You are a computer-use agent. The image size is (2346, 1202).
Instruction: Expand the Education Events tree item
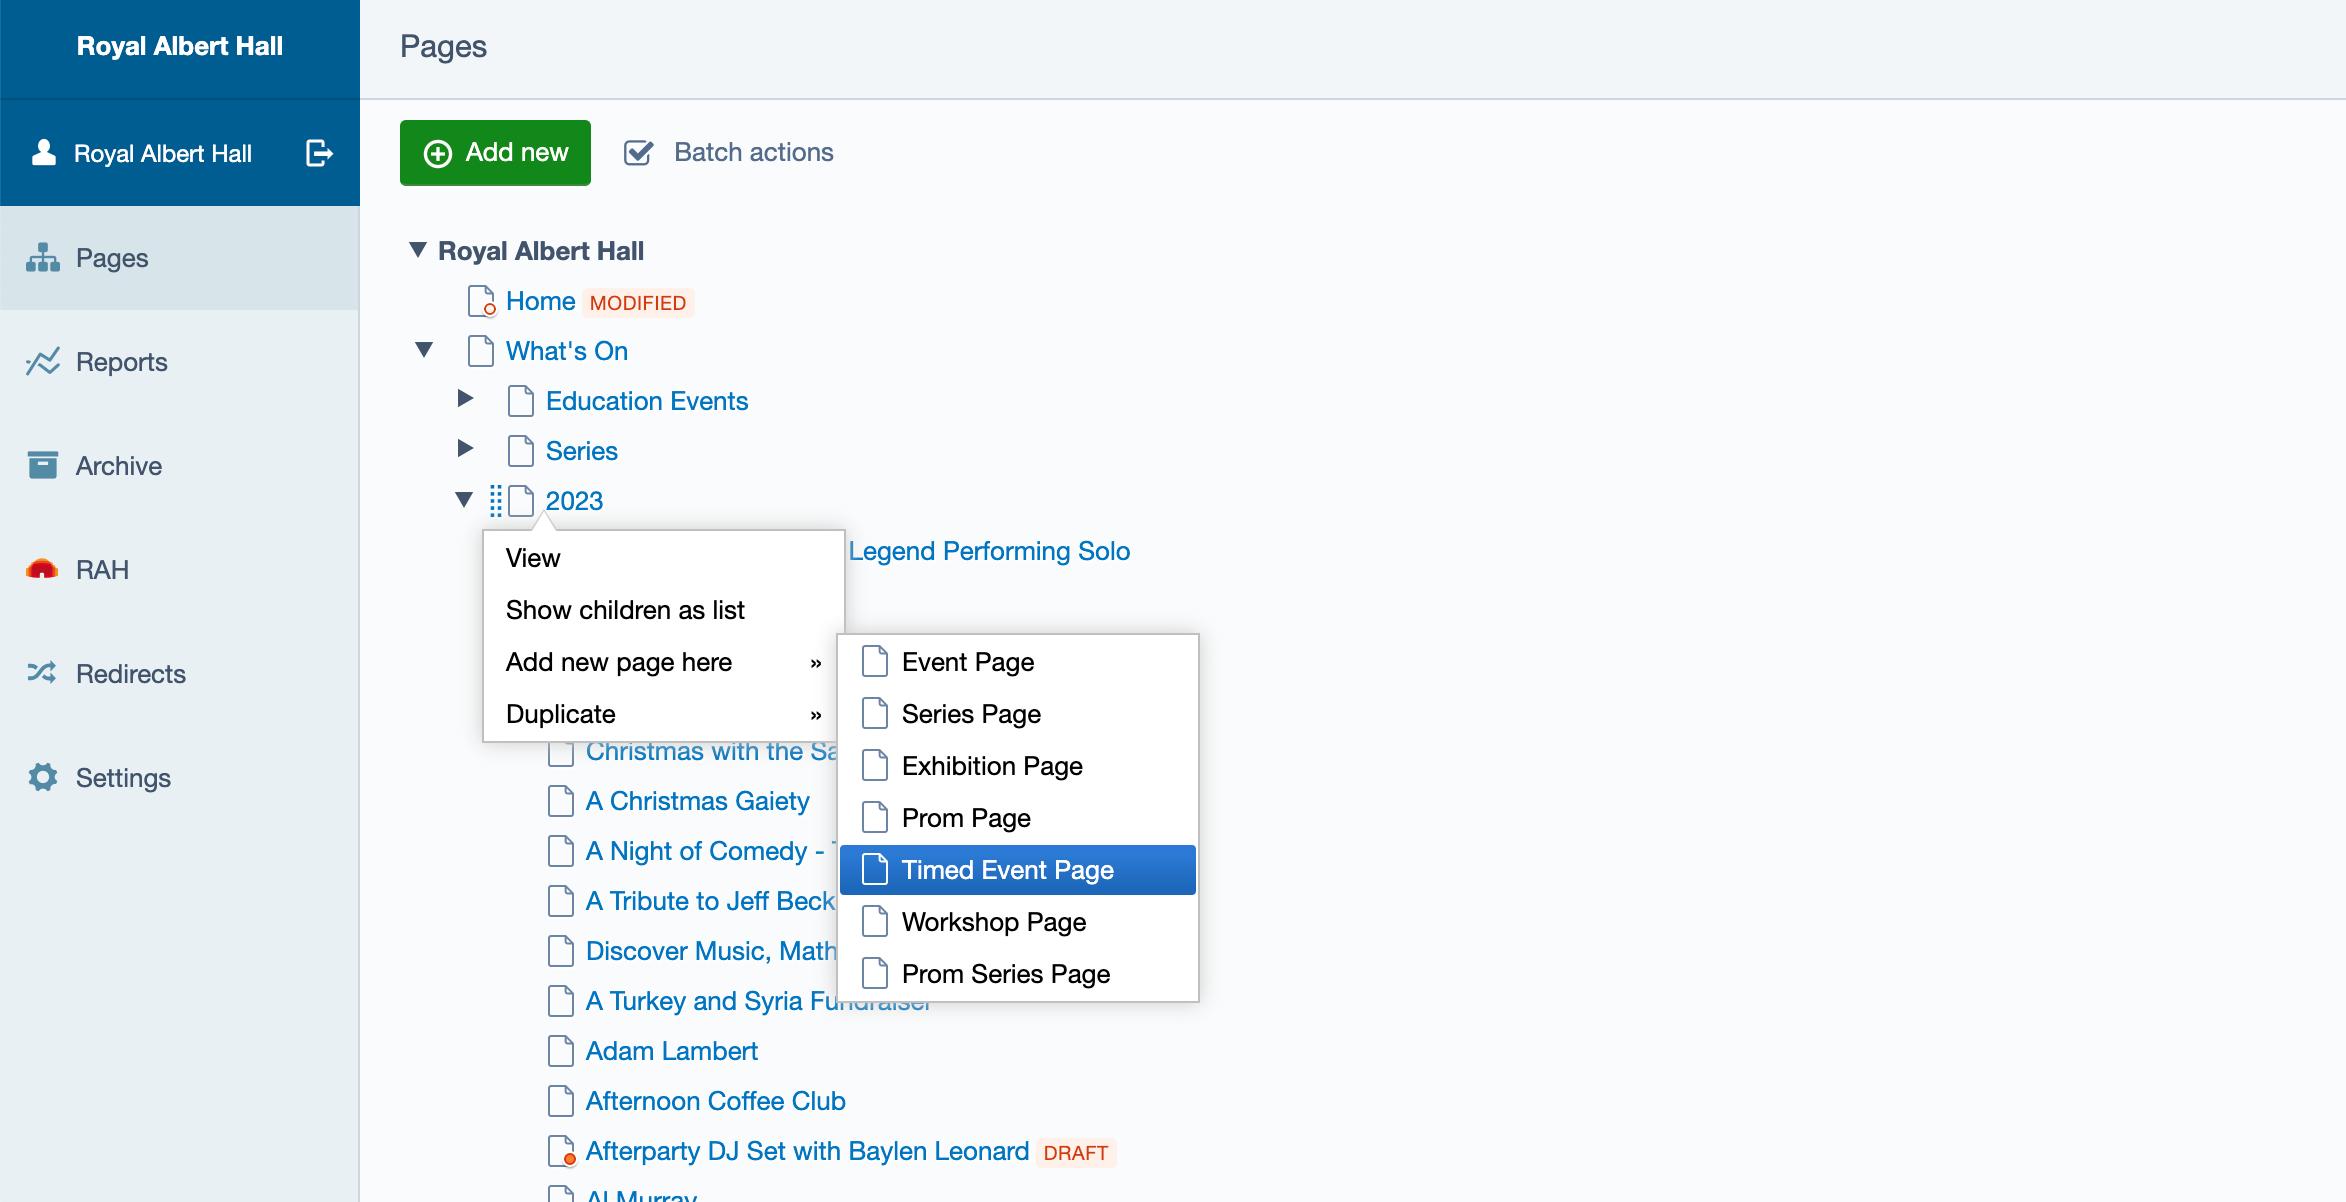click(x=465, y=399)
